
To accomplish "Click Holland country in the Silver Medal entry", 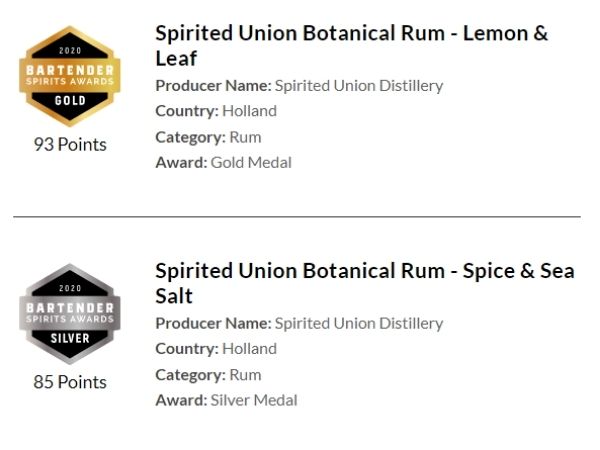I will click(x=249, y=349).
